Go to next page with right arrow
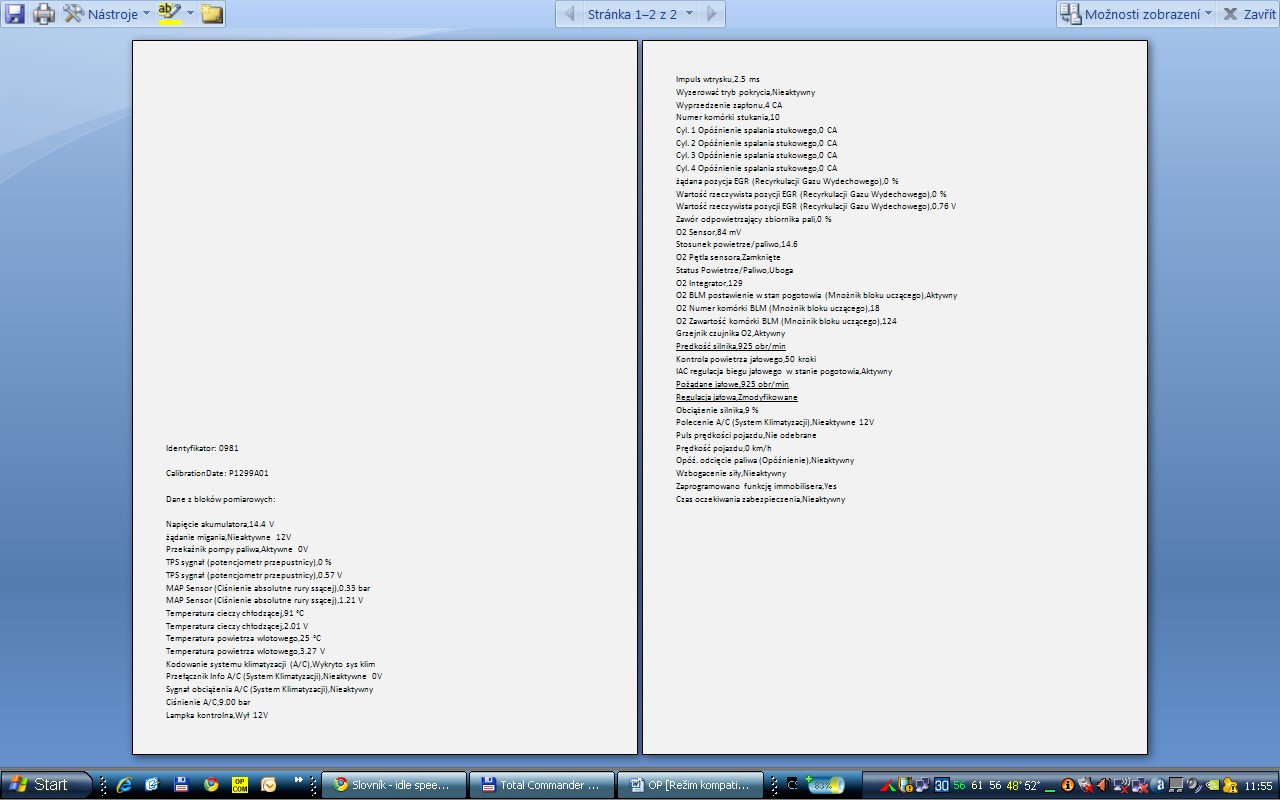Screen dimensions: 1280x800 coord(712,14)
